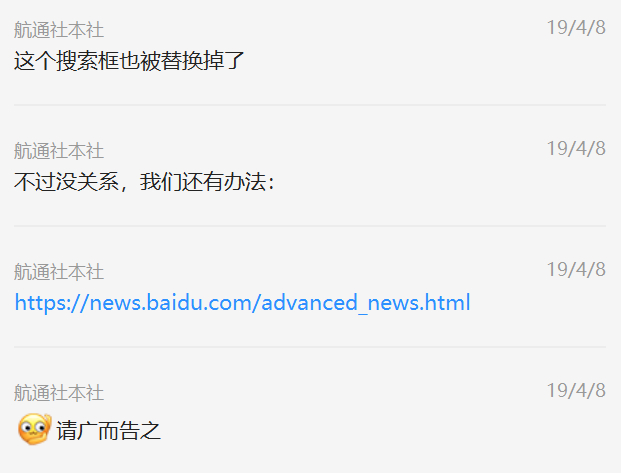Click the divider below the second message

tap(310, 226)
